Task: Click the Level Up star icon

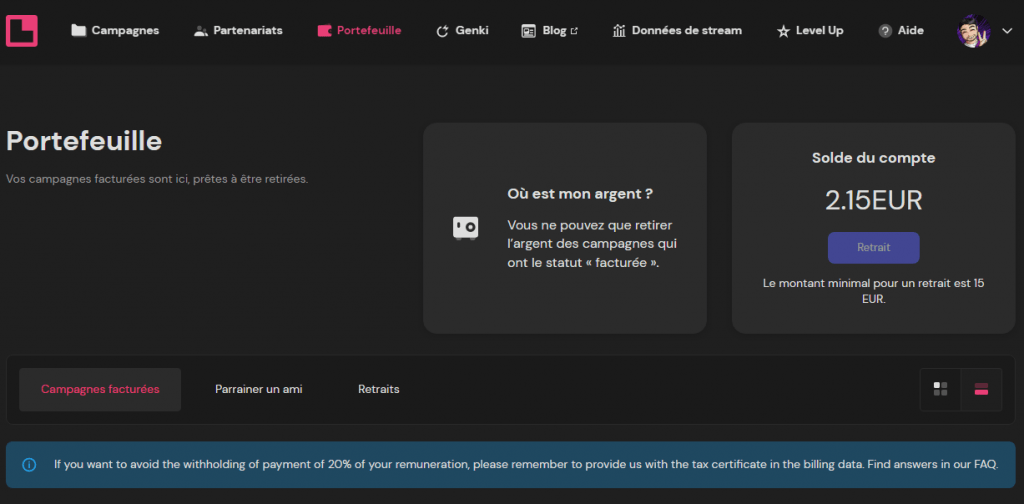Action: tap(783, 31)
